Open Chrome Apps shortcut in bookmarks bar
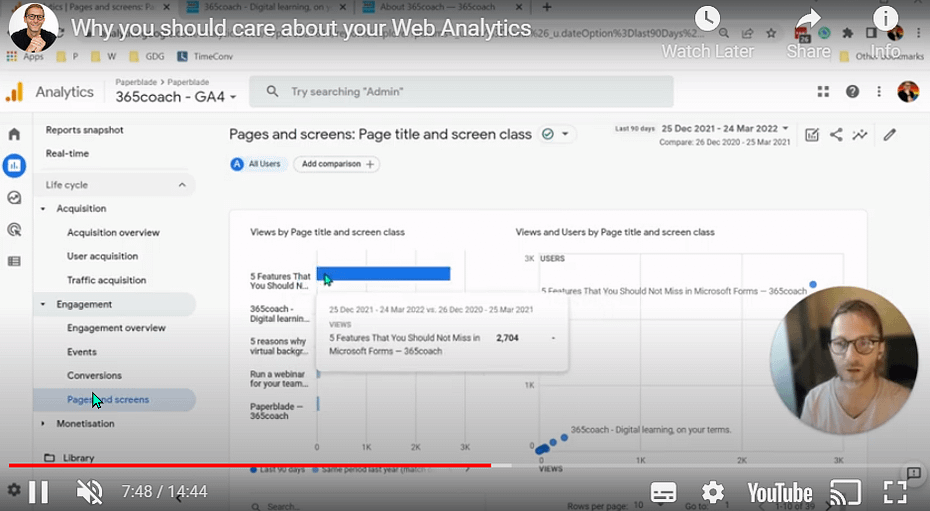The width and height of the screenshot is (930, 511). point(25,56)
